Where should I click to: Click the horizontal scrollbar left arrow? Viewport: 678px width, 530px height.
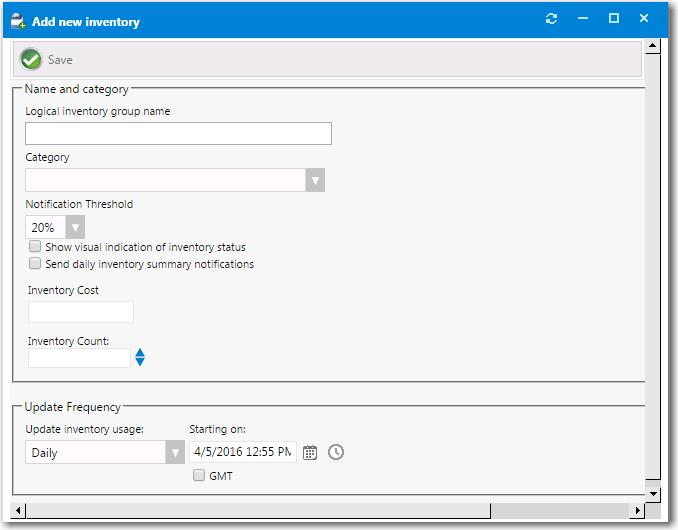tap(18, 511)
